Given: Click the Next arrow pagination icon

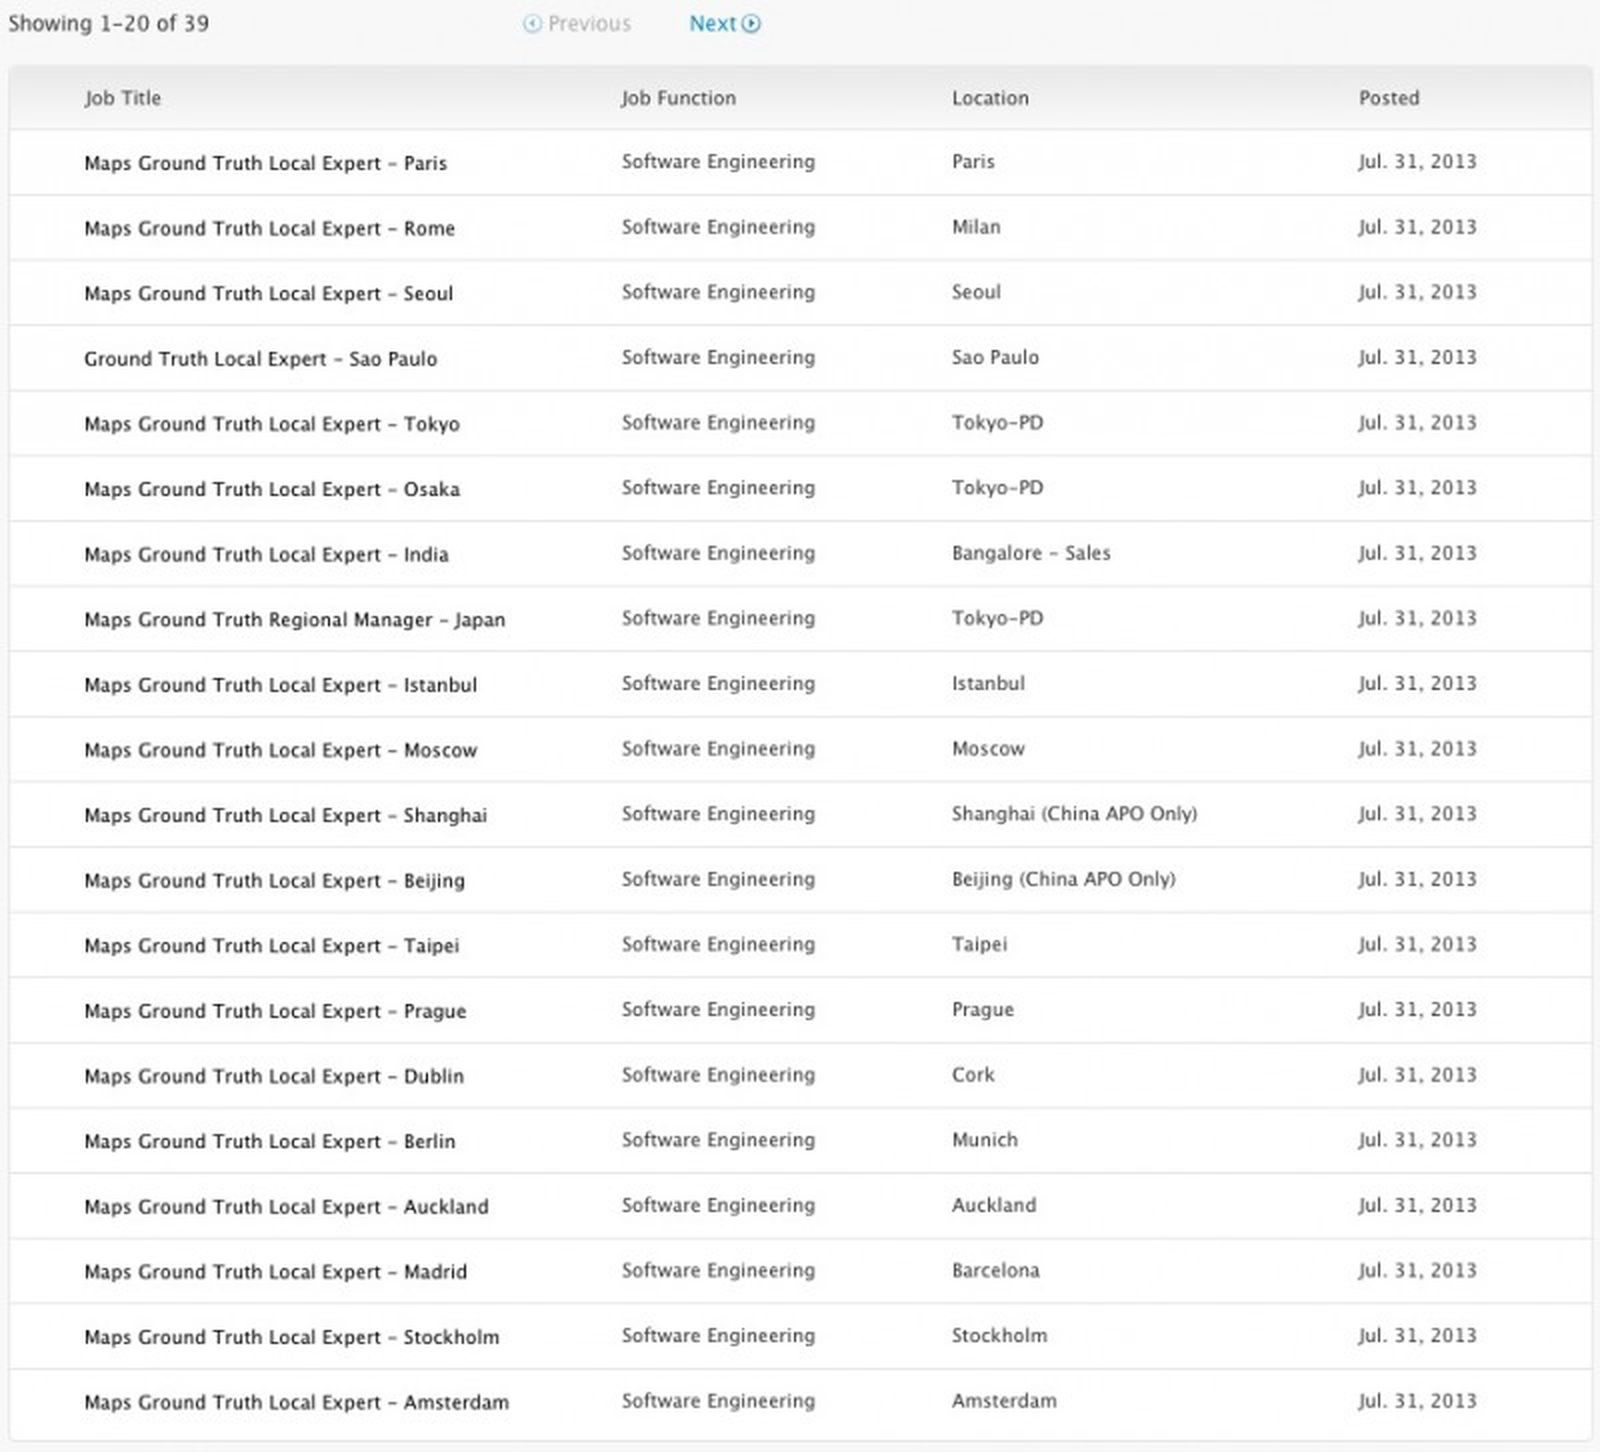Looking at the screenshot, I should [x=751, y=23].
